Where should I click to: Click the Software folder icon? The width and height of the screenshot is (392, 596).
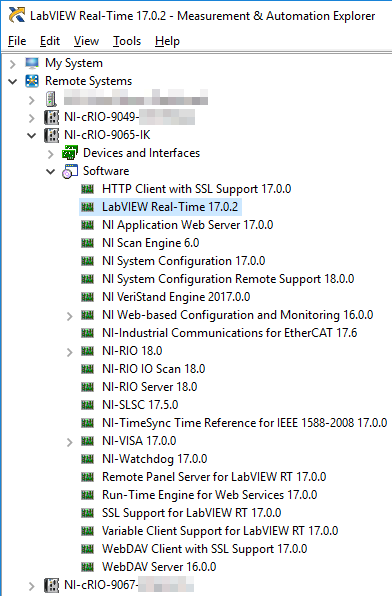click(70, 171)
